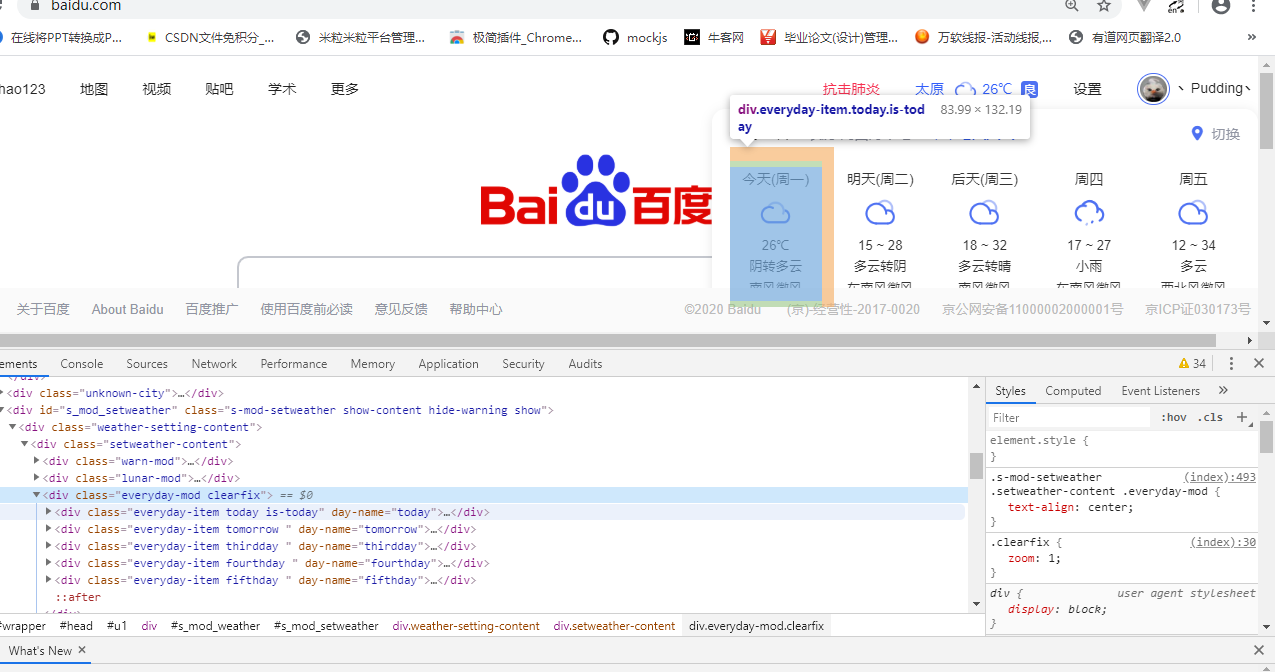The width and height of the screenshot is (1275, 672).
Task: Switch to the Console tab in DevTools
Action: (x=81, y=363)
